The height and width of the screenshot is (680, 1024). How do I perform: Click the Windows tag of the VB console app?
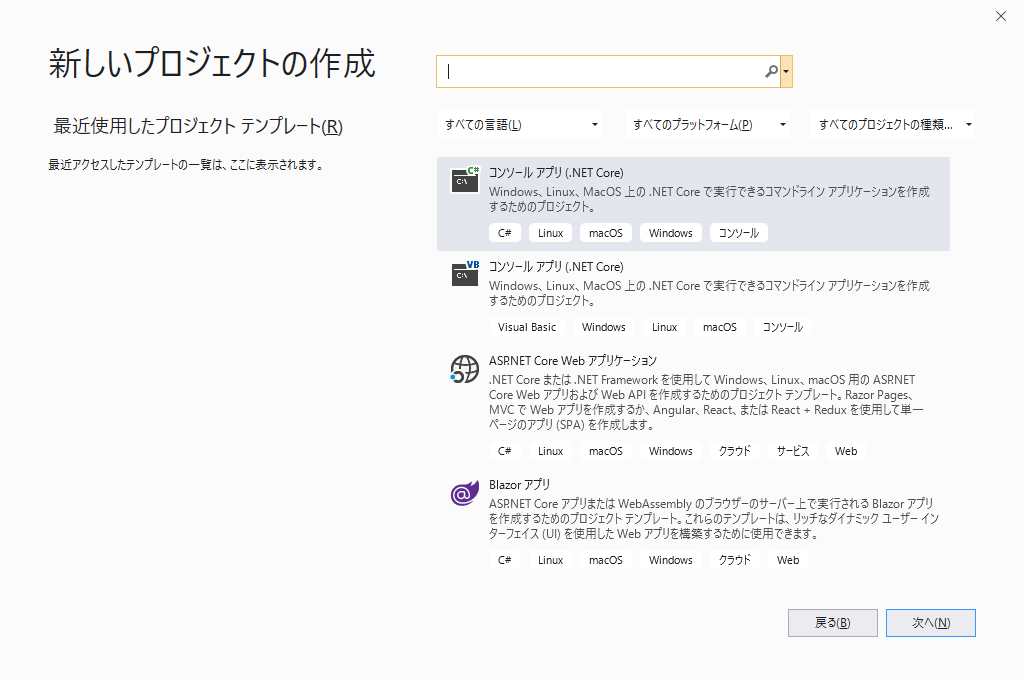pos(603,327)
